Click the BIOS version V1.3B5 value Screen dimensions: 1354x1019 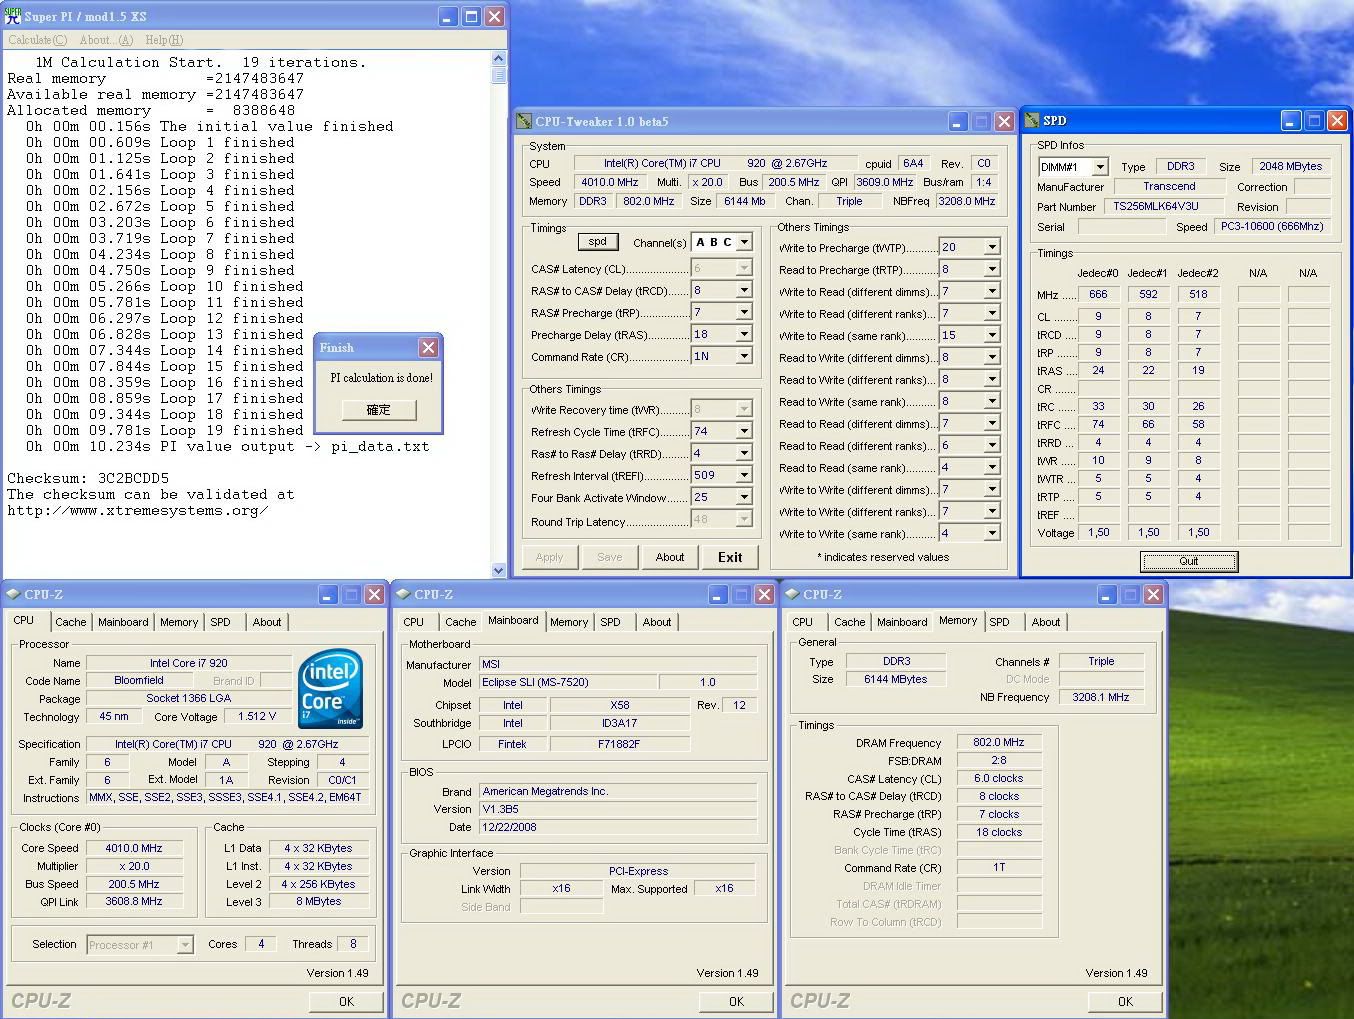click(617, 809)
